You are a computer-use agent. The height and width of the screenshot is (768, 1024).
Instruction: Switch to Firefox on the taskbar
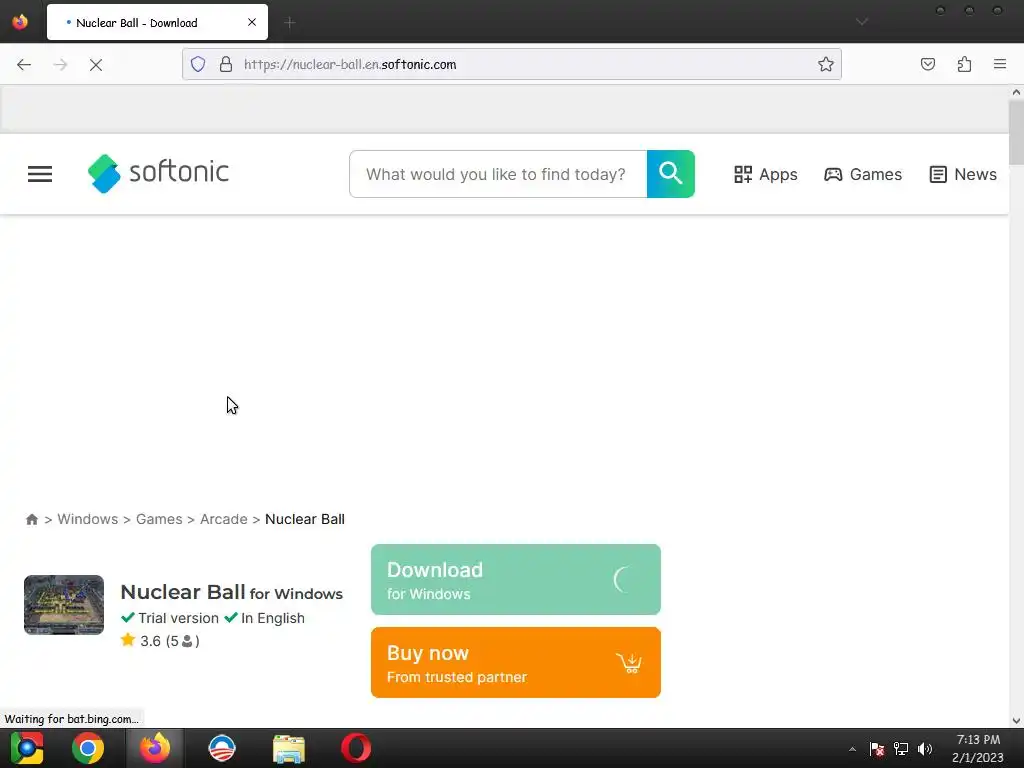coord(155,748)
